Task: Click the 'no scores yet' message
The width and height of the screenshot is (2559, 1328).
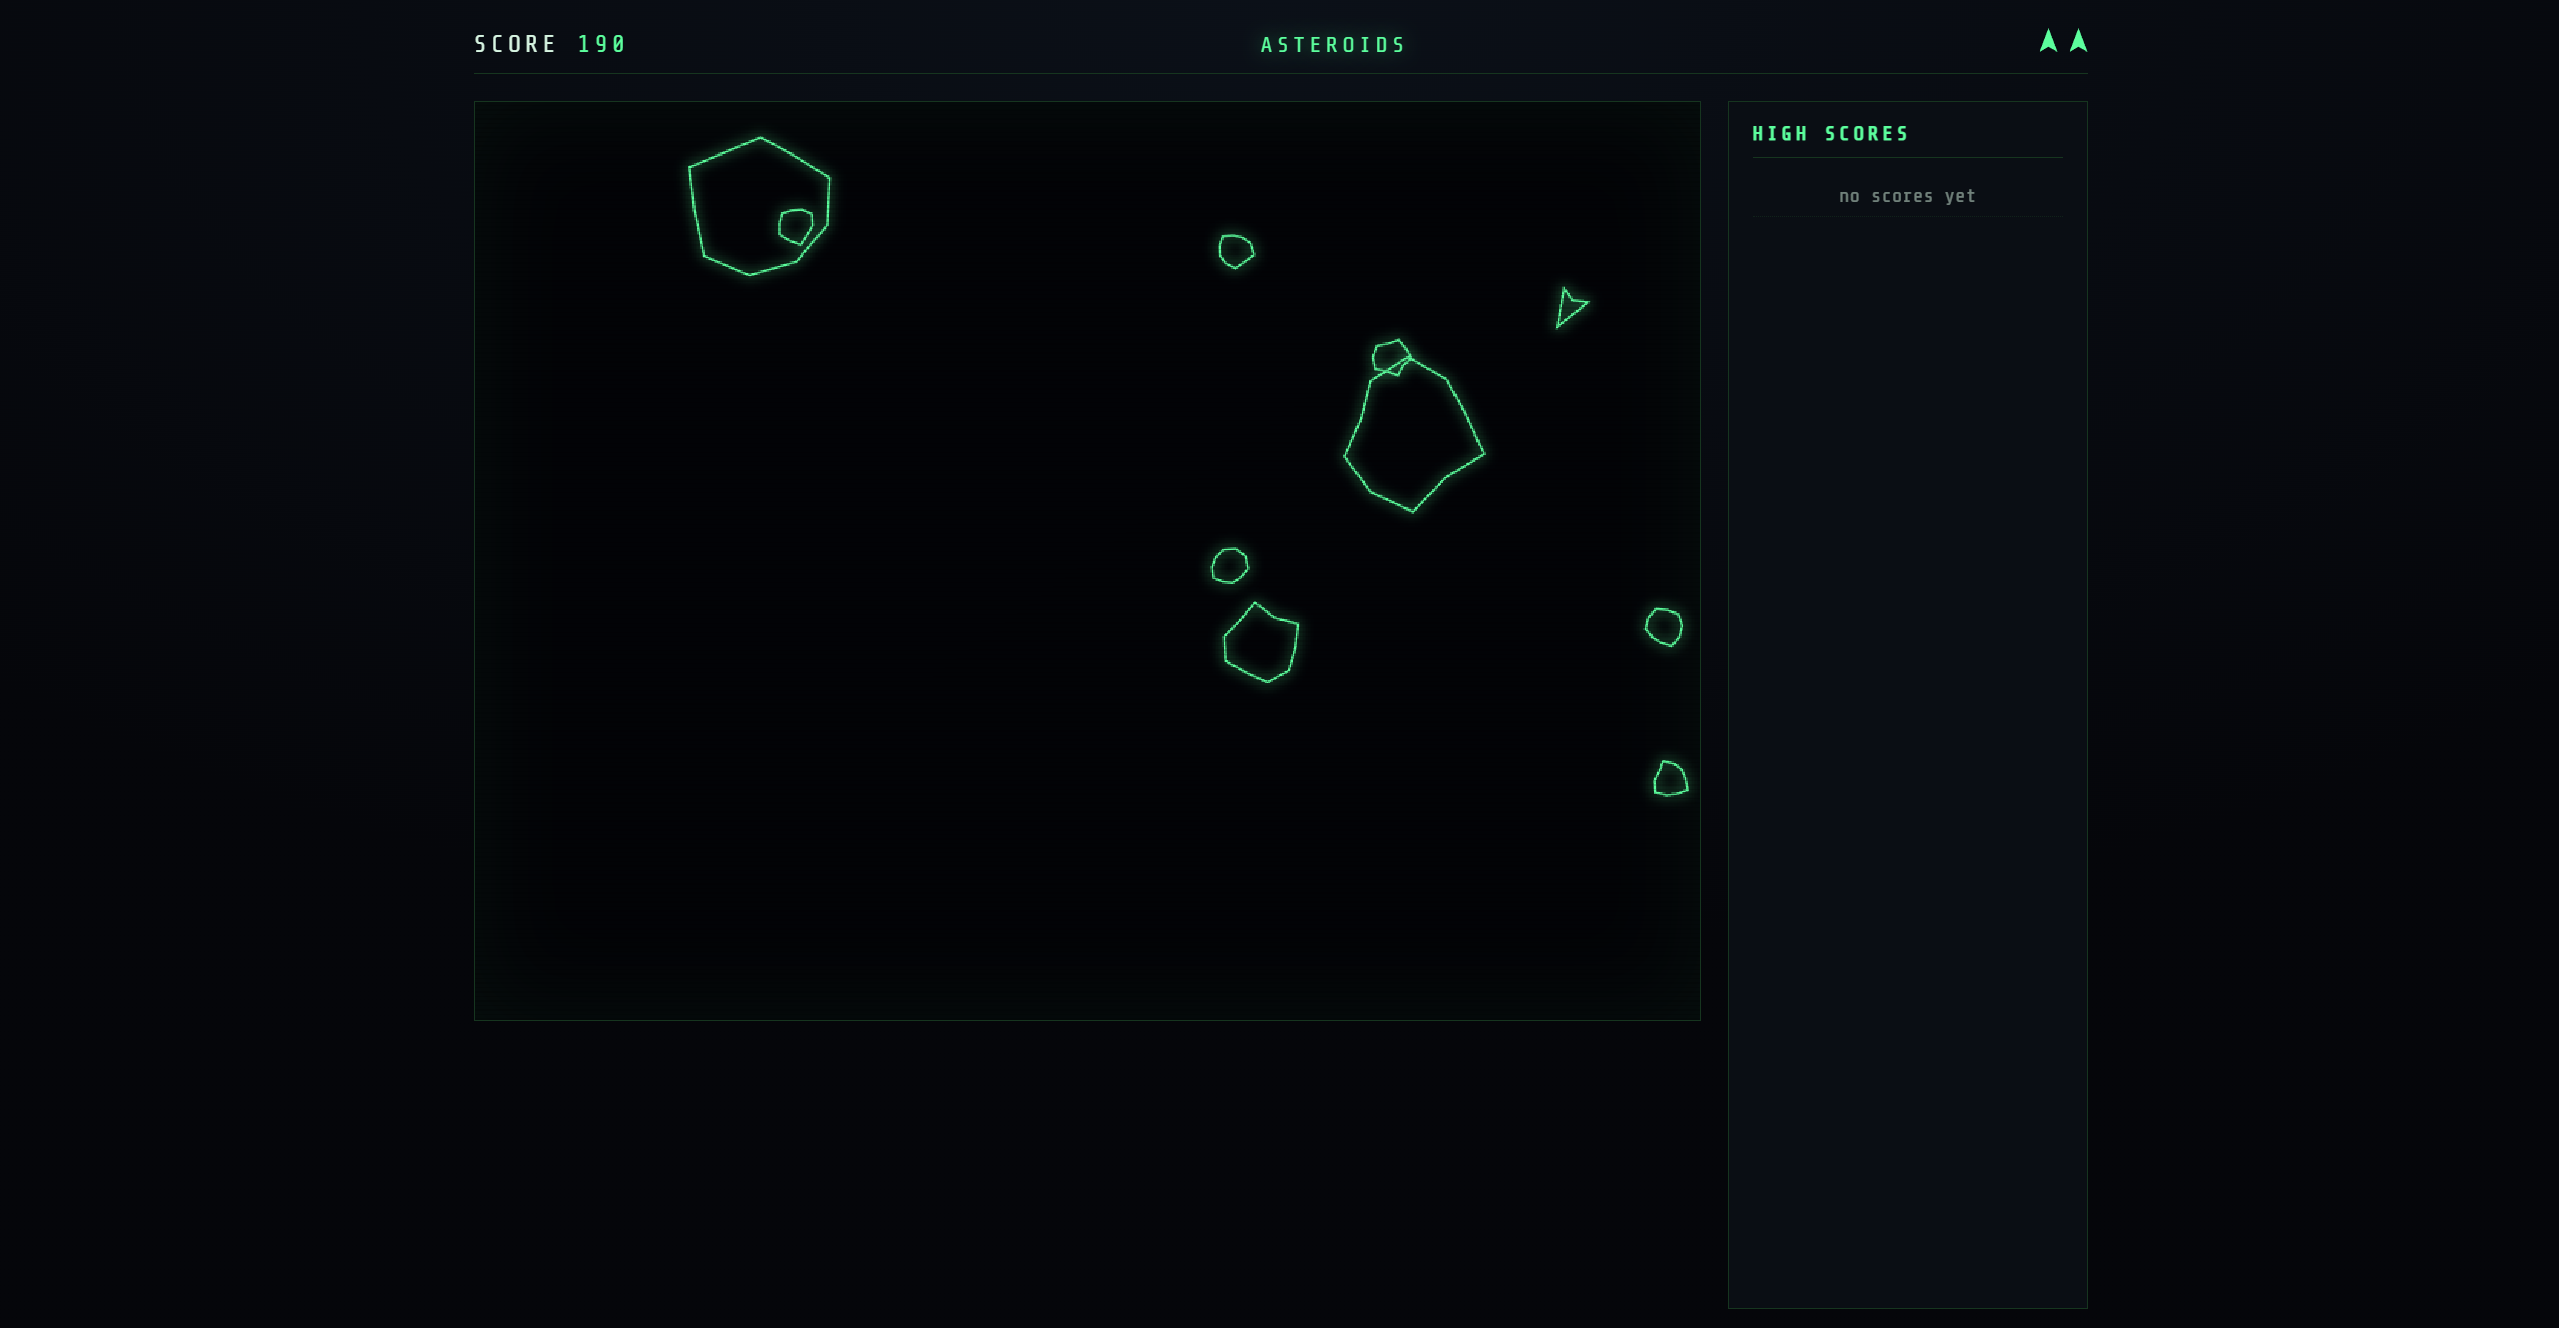Action: pos(1907,196)
